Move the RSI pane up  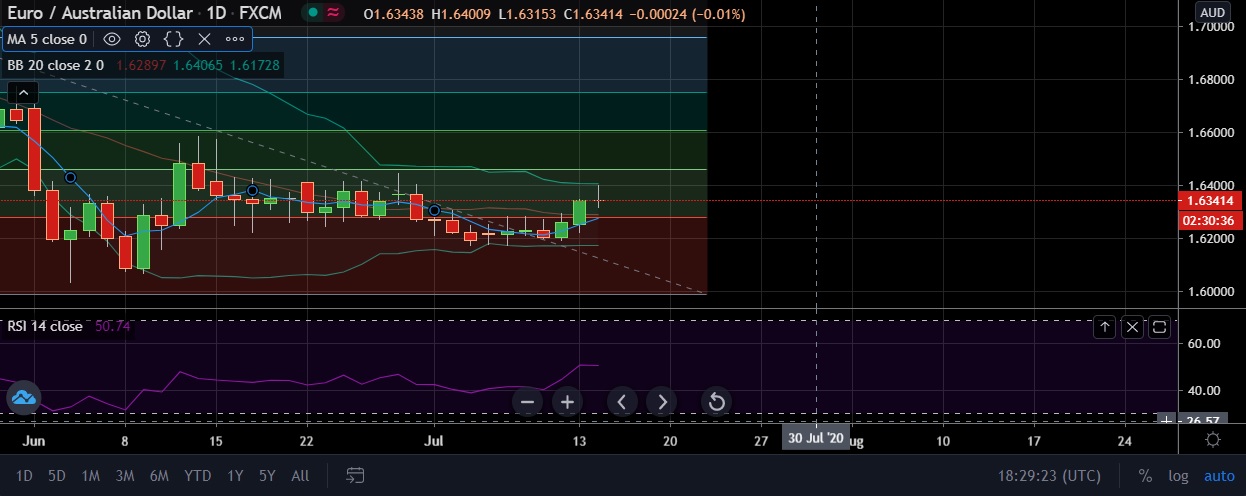click(1105, 326)
